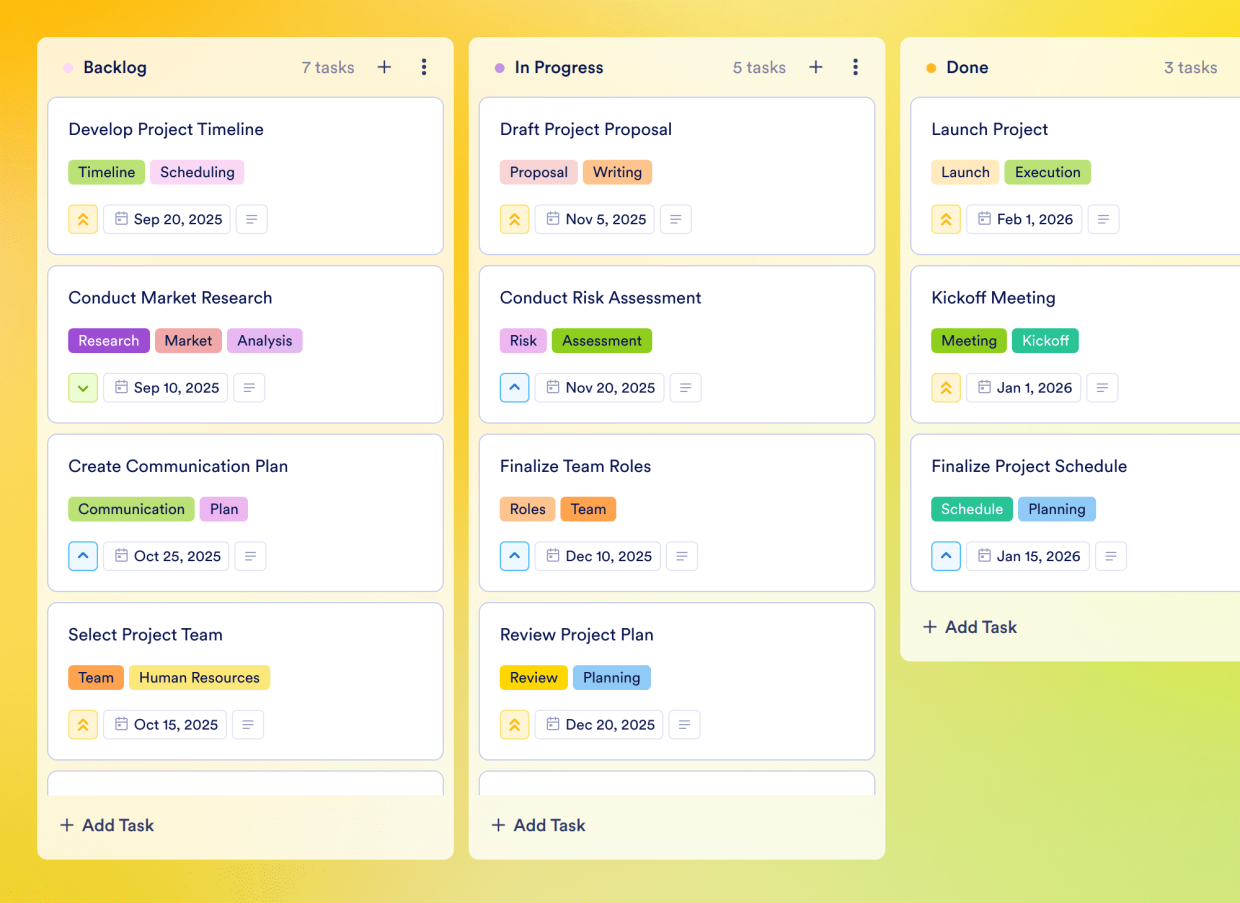This screenshot has height=903, width=1240.
Task: Click the up chevron on Create Communication Plan
Action: coord(83,556)
